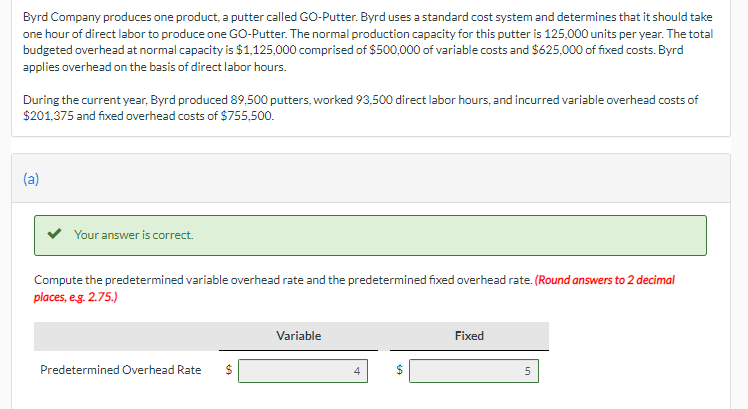Click the Variable column header
This screenshot has width=748, height=409.
299,336
